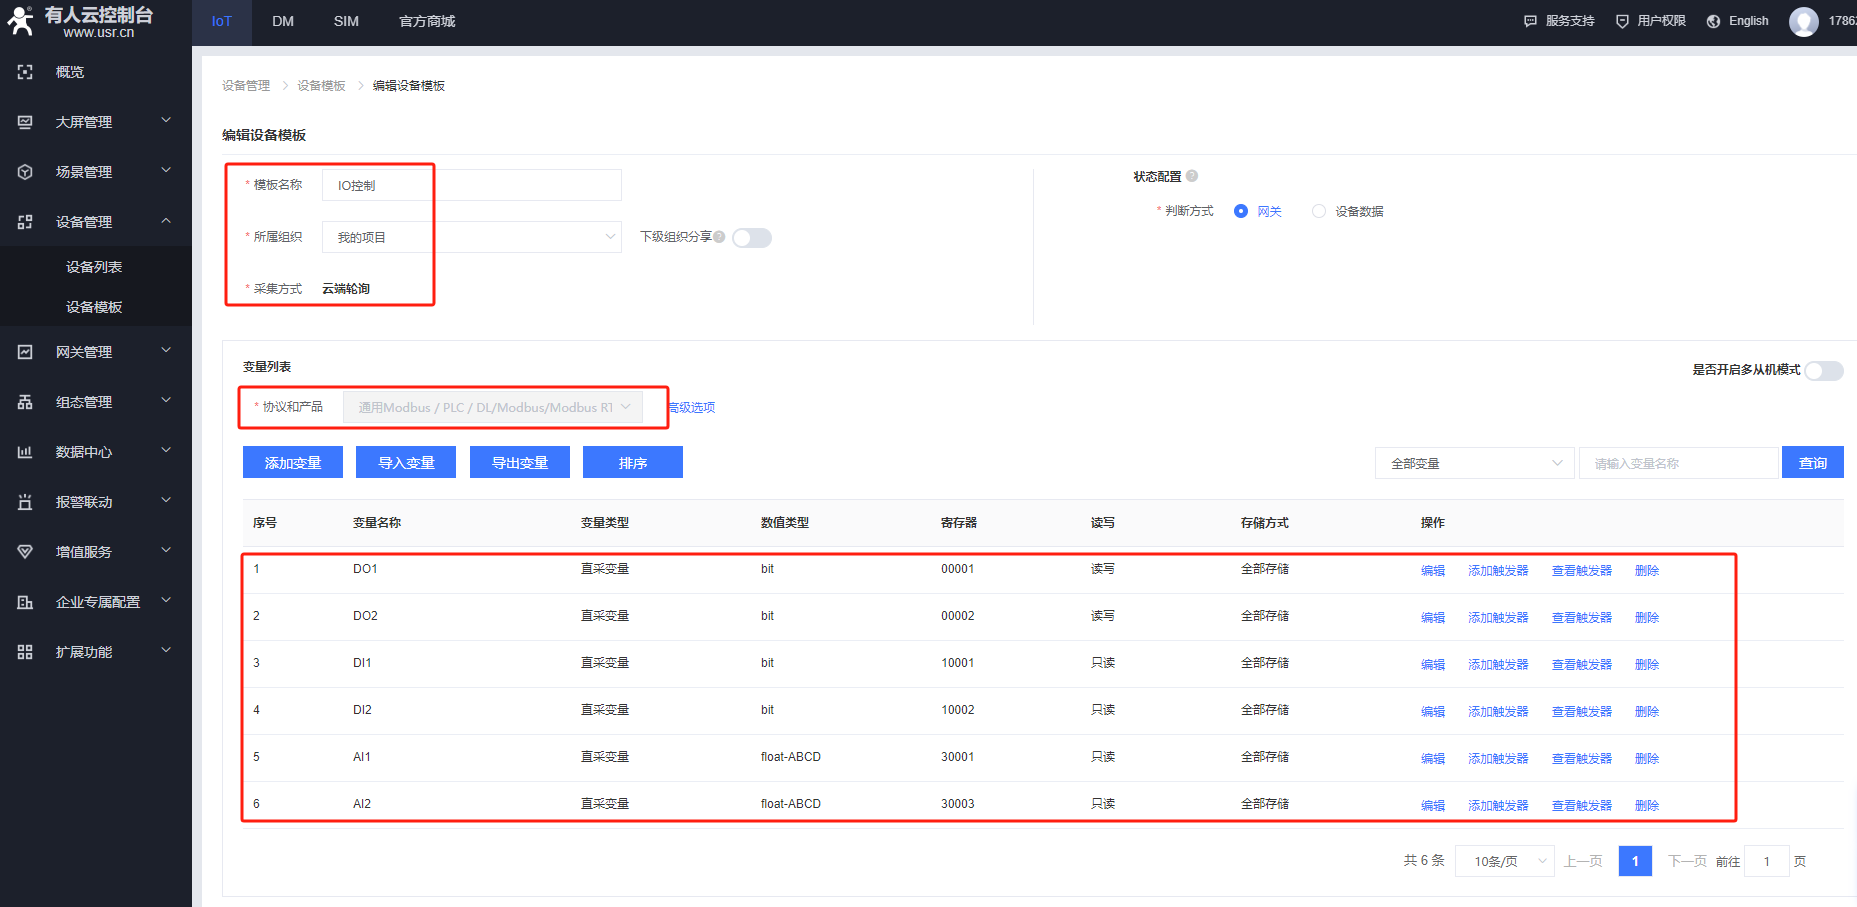Click the 概览 overview icon in sidebar

tap(25, 72)
